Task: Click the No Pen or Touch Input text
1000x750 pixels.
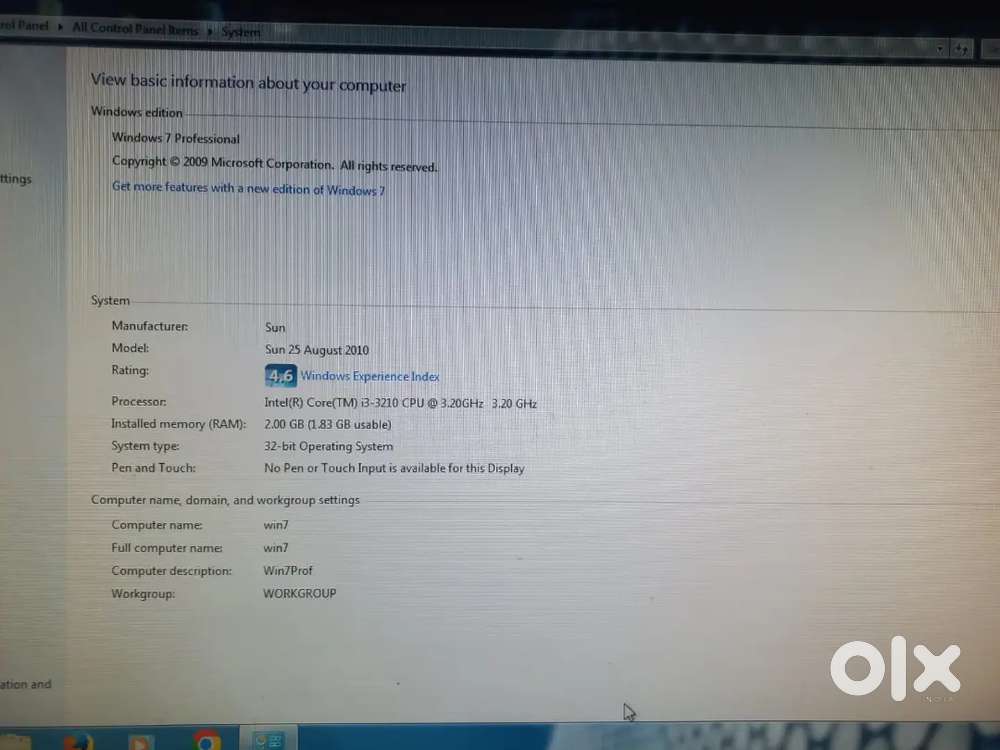Action: tap(394, 468)
